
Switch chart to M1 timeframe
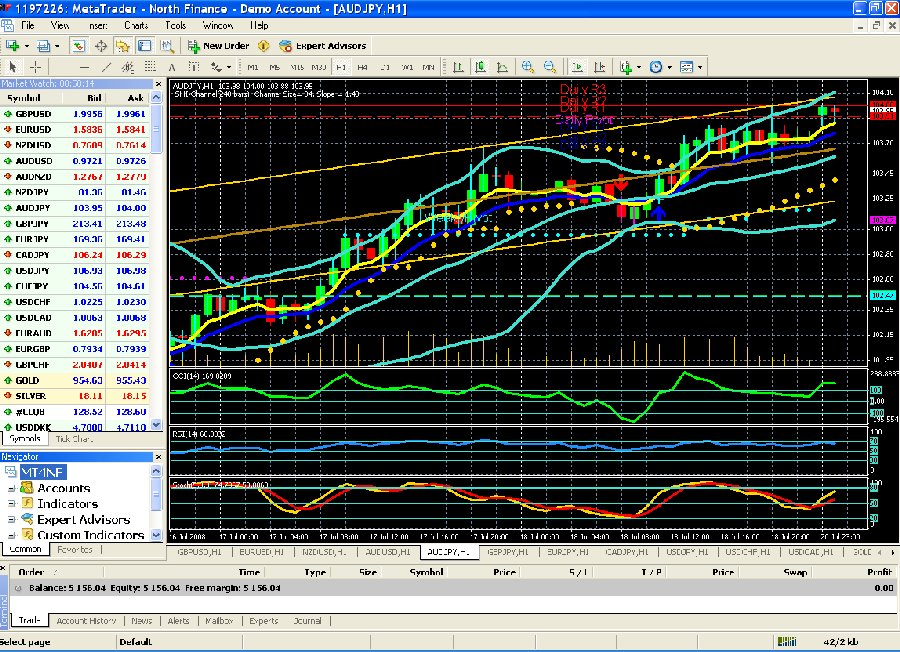(x=253, y=67)
